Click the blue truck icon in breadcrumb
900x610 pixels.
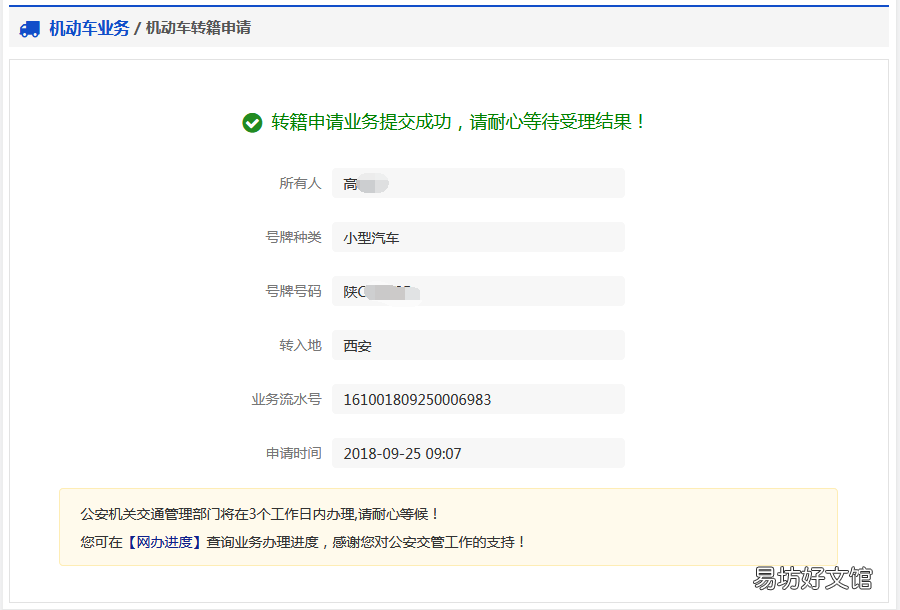point(29,29)
